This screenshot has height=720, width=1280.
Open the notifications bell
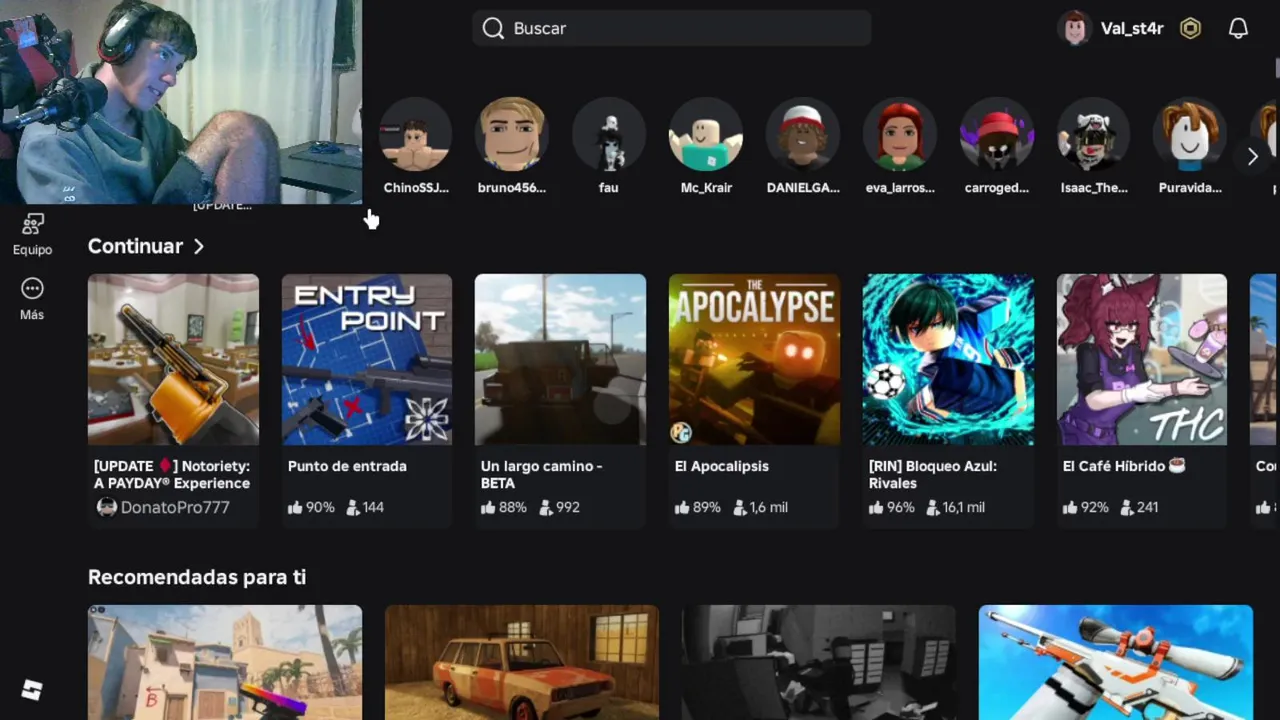pyautogui.click(x=1238, y=28)
